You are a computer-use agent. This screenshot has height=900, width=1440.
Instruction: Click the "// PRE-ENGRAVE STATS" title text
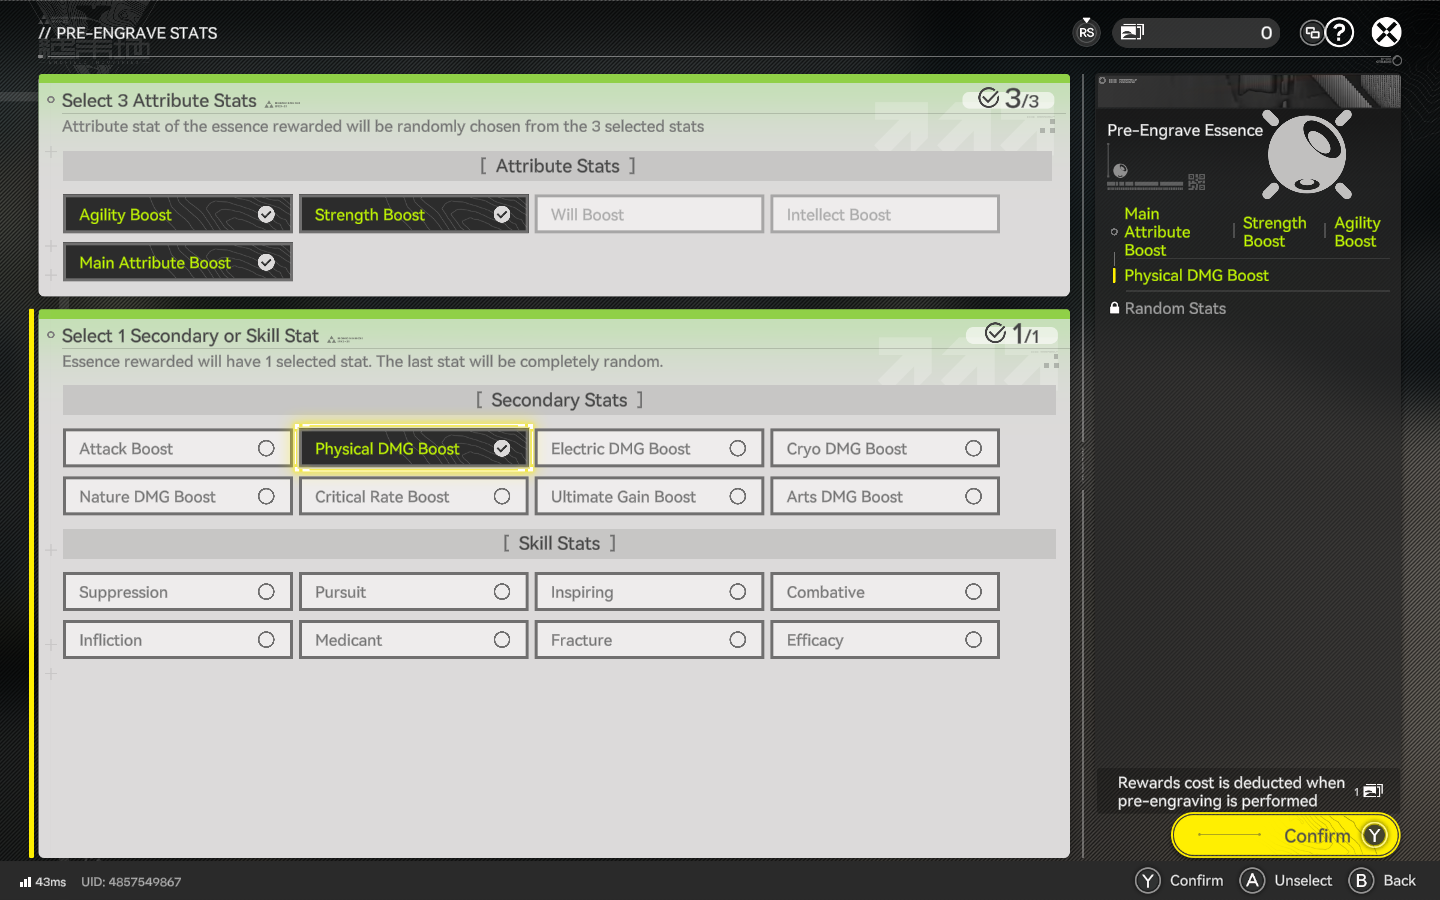pyautogui.click(x=128, y=33)
